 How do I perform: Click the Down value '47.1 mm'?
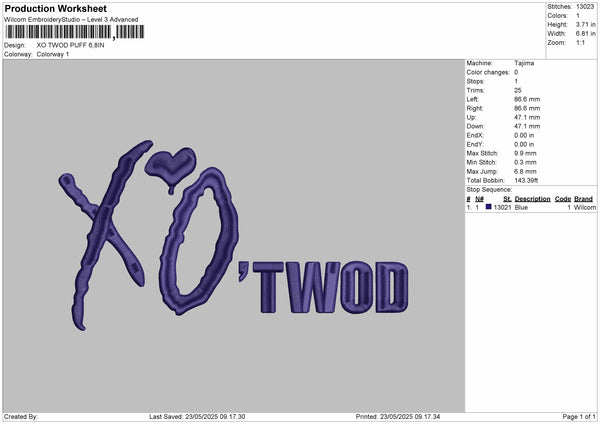pyautogui.click(x=527, y=126)
